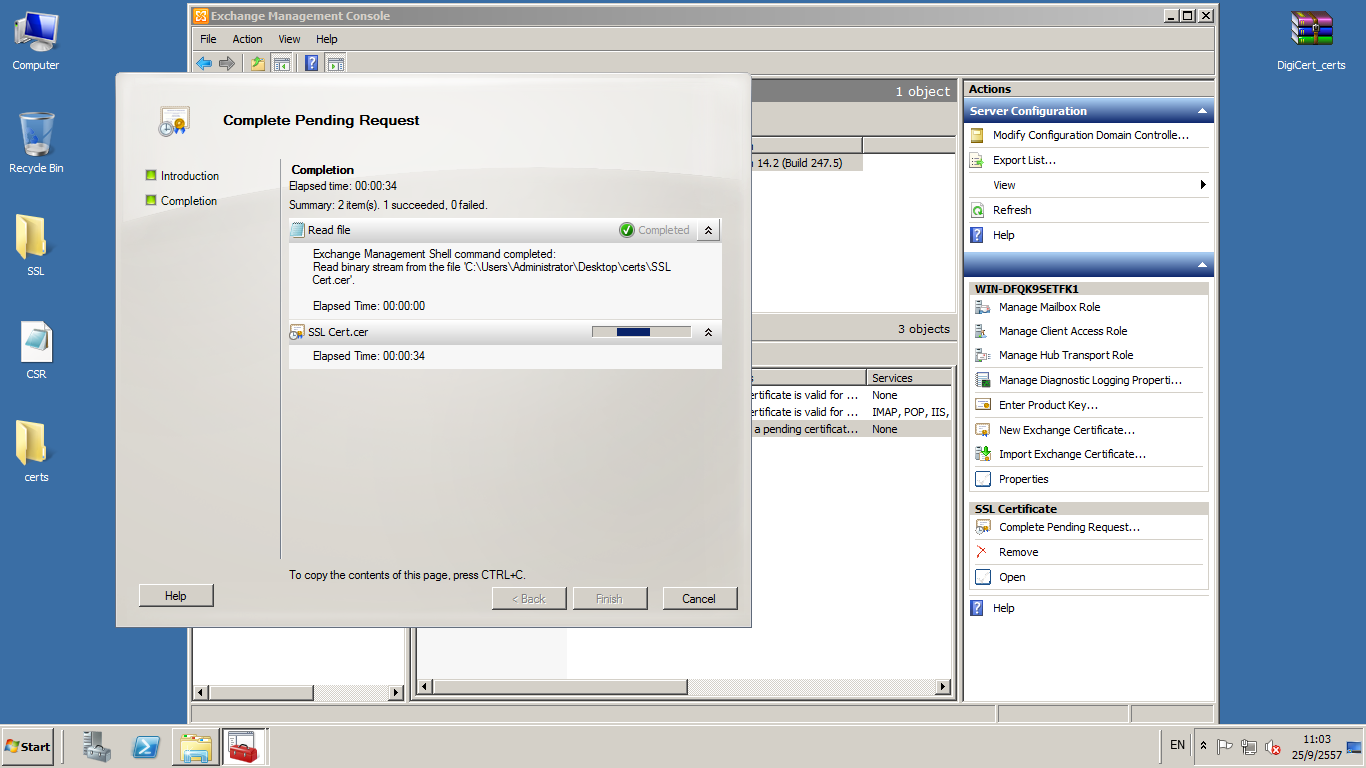The image size is (1366, 768).
Task: Click the Cancel button in wizard
Action: (699, 598)
